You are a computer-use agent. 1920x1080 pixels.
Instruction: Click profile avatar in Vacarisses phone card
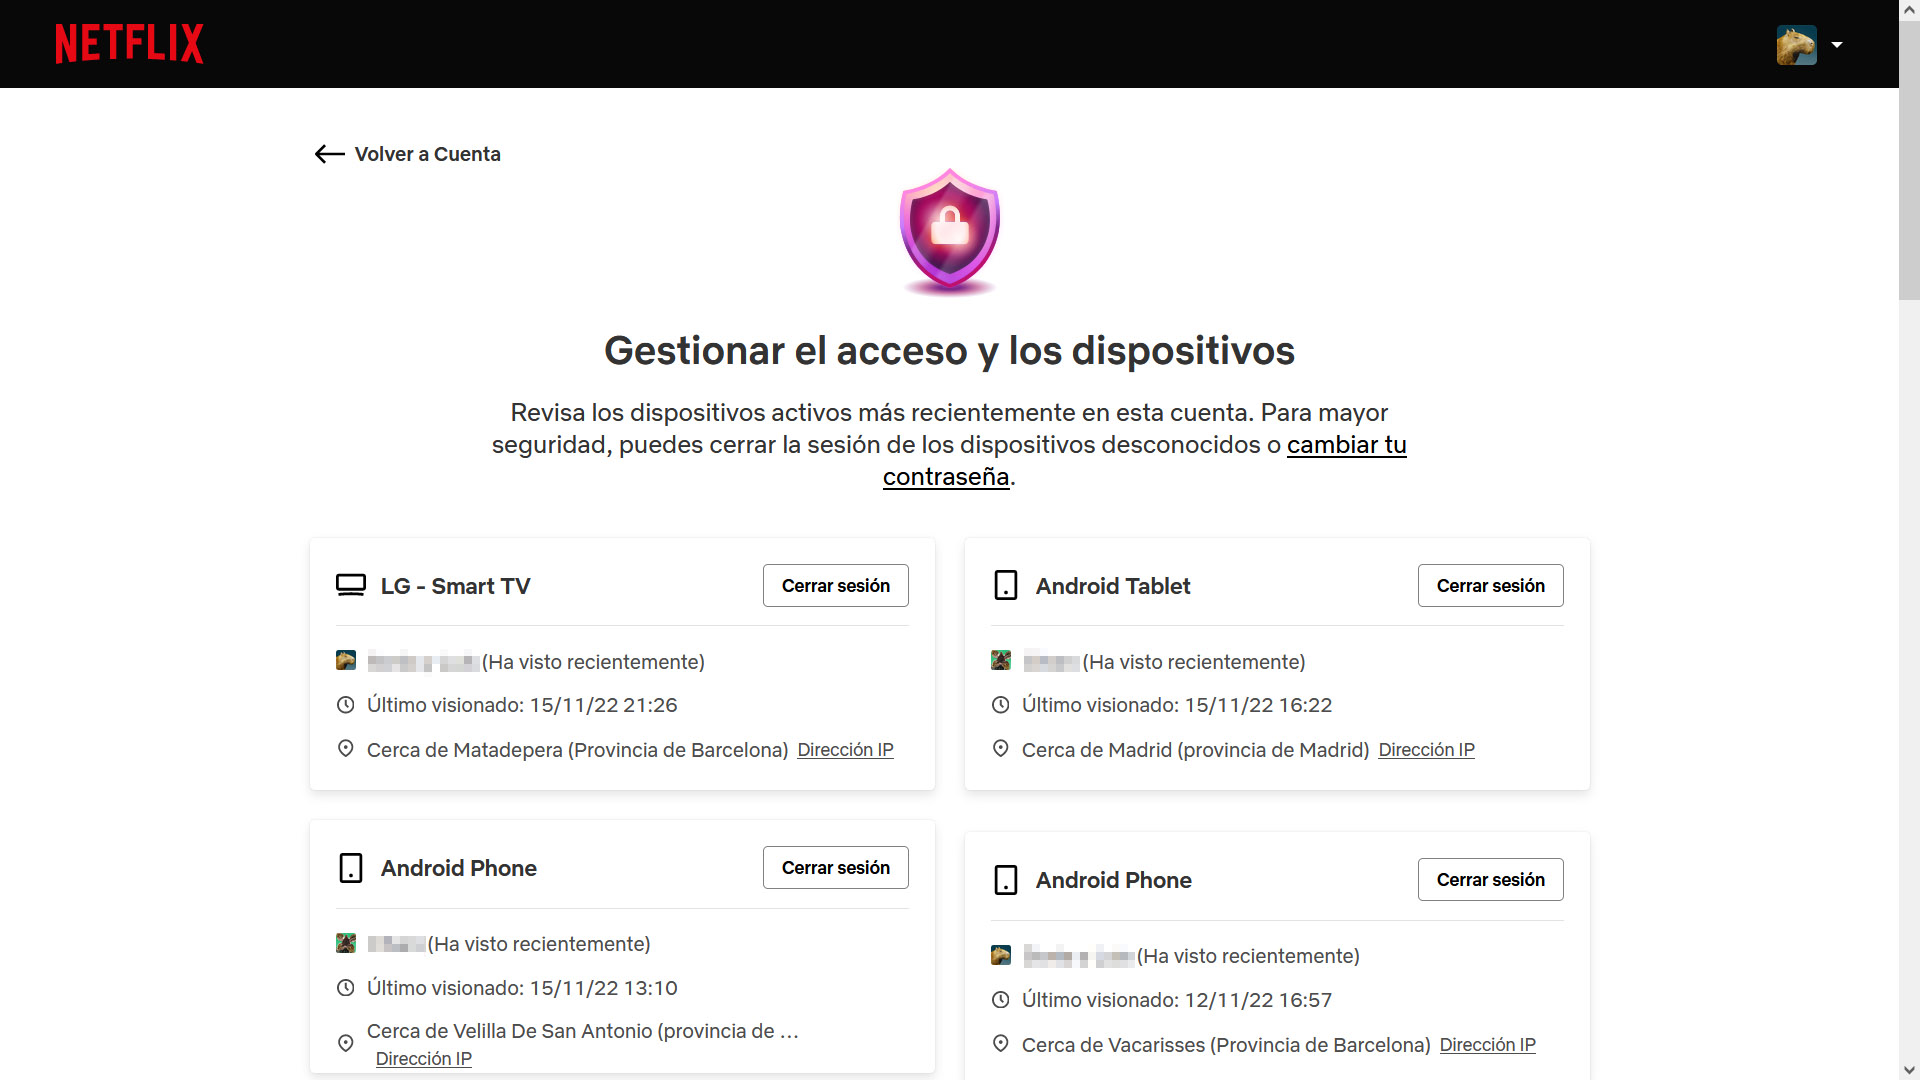1001,955
